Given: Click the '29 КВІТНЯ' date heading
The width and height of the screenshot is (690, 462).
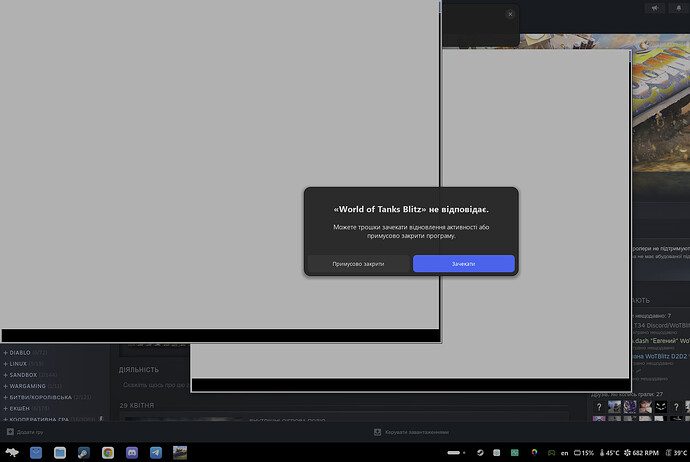Looking at the screenshot, I should tap(137, 405).
